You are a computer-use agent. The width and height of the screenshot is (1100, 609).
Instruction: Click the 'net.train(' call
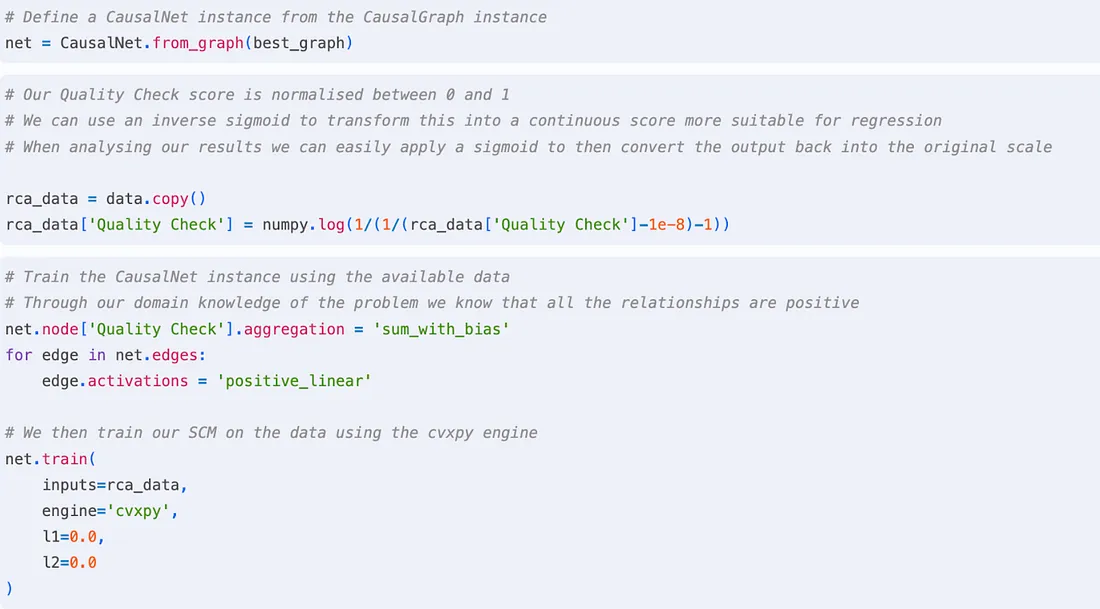point(46,458)
